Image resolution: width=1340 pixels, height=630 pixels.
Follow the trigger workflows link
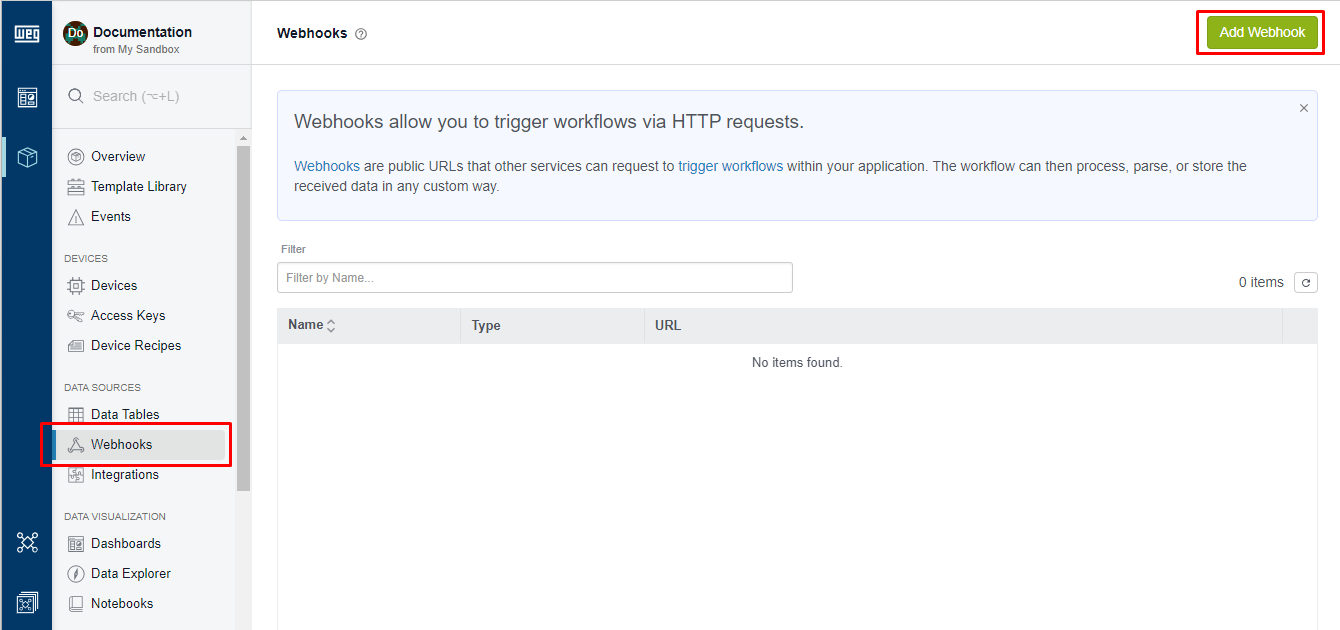pyautogui.click(x=730, y=166)
